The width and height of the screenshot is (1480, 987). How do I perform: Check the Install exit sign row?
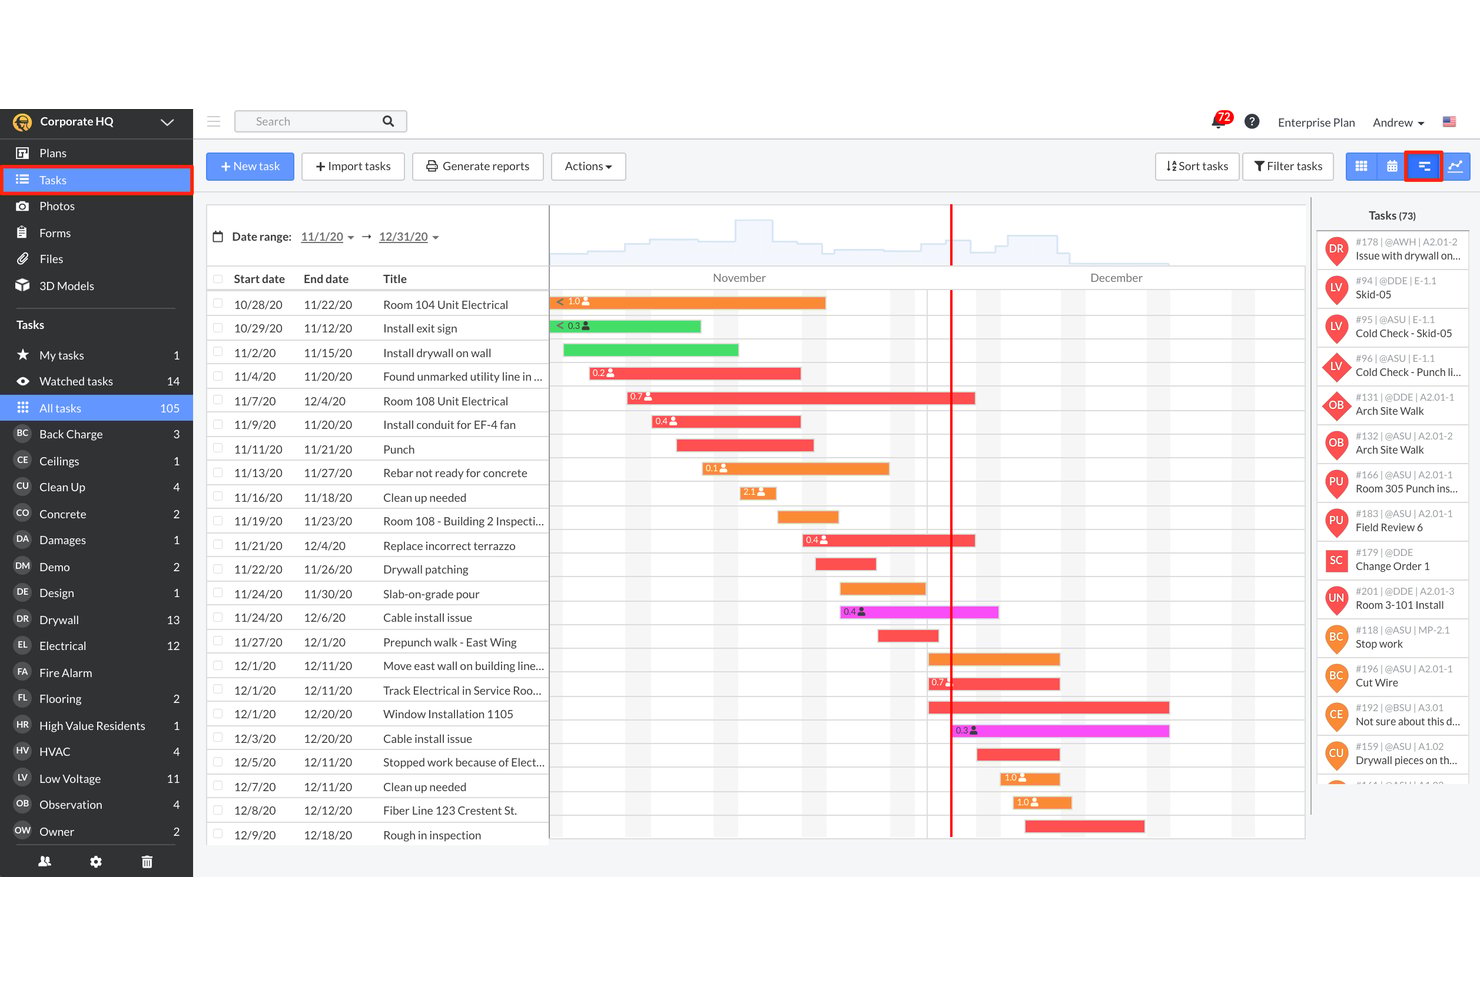[218, 328]
